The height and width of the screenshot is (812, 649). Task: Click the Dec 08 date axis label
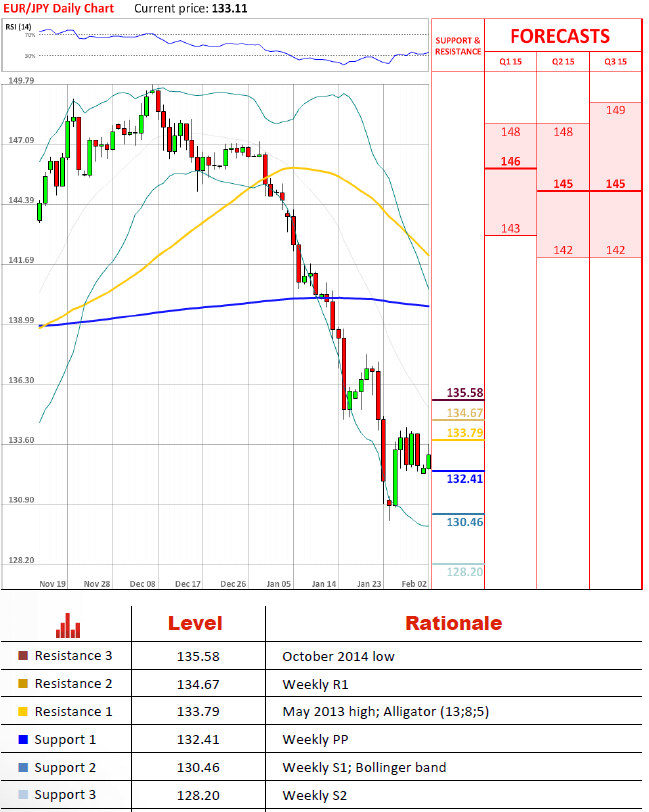pyautogui.click(x=142, y=584)
